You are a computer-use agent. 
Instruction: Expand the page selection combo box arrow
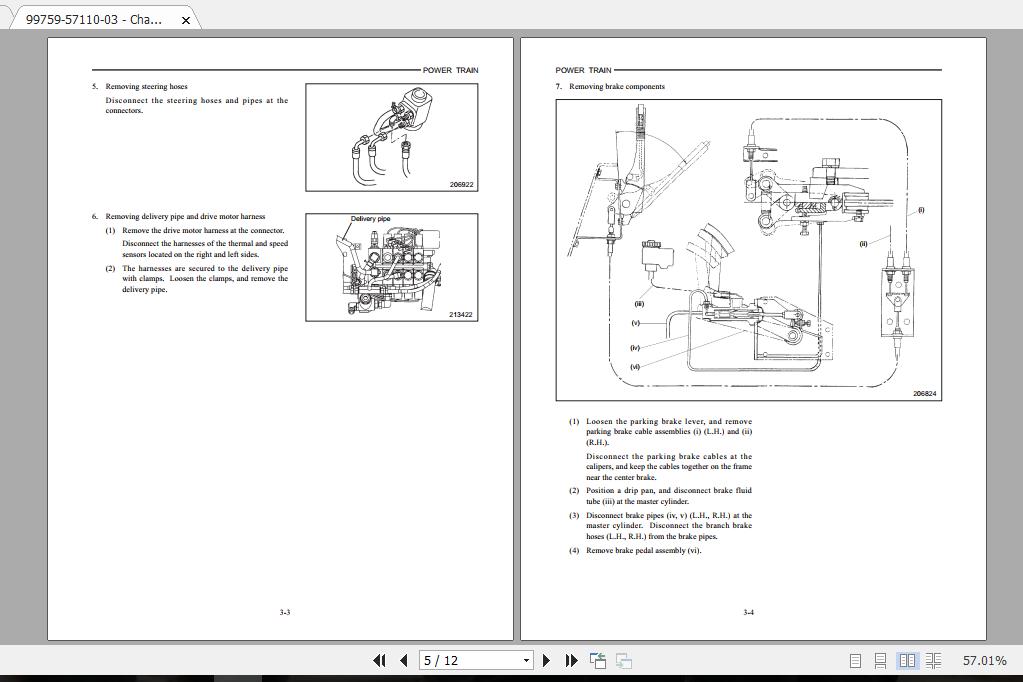(525, 660)
